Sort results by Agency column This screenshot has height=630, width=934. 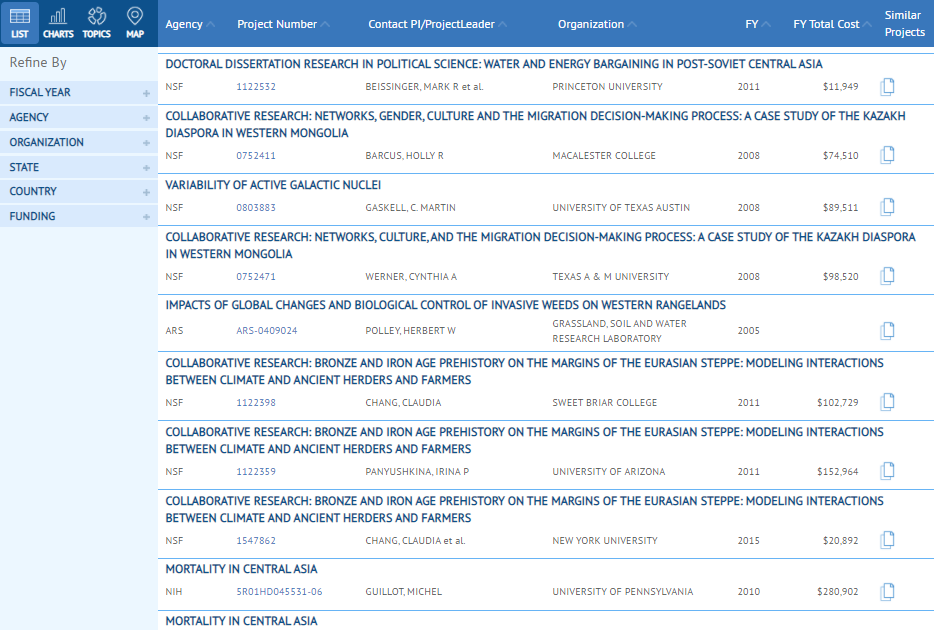coord(190,24)
